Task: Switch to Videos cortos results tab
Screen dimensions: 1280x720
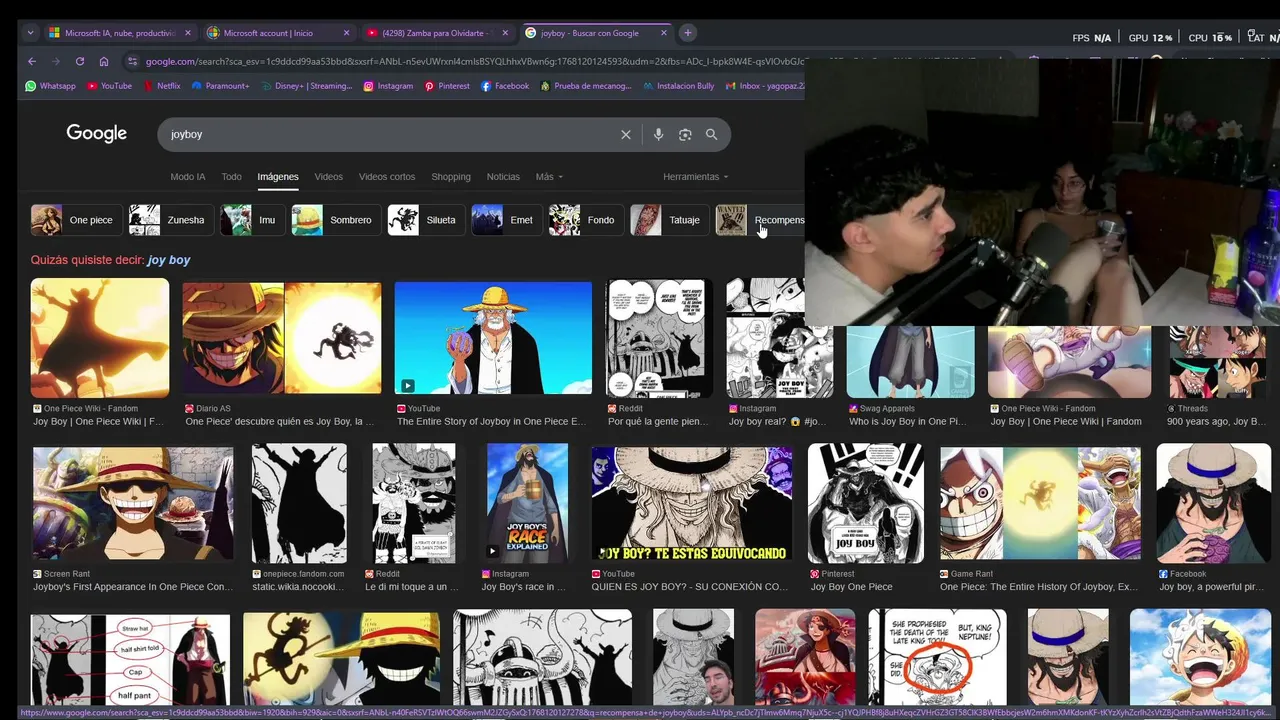Action: tap(387, 177)
